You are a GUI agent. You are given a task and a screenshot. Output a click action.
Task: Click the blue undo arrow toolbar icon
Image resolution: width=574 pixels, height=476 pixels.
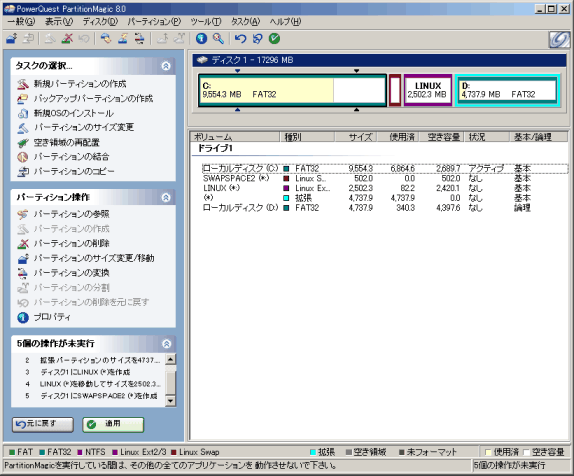click(x=241, y=38)
